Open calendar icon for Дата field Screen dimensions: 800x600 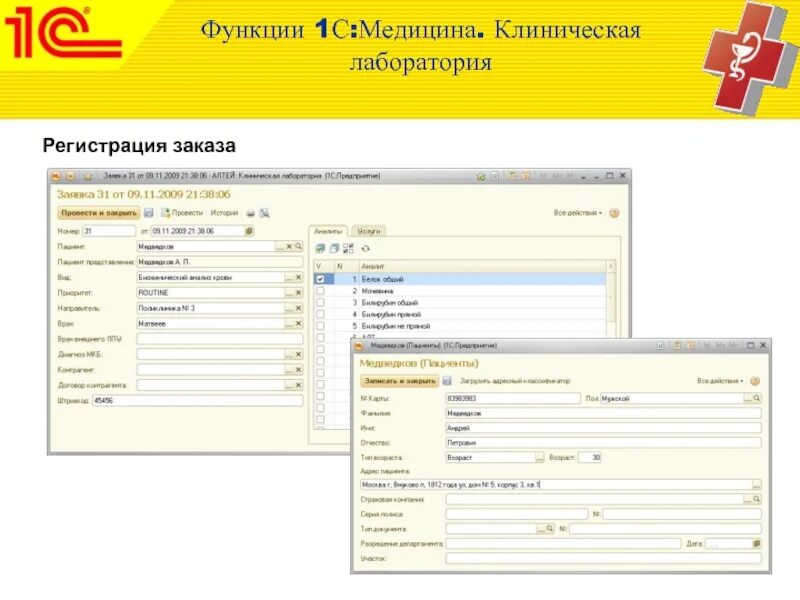[756, 544]
